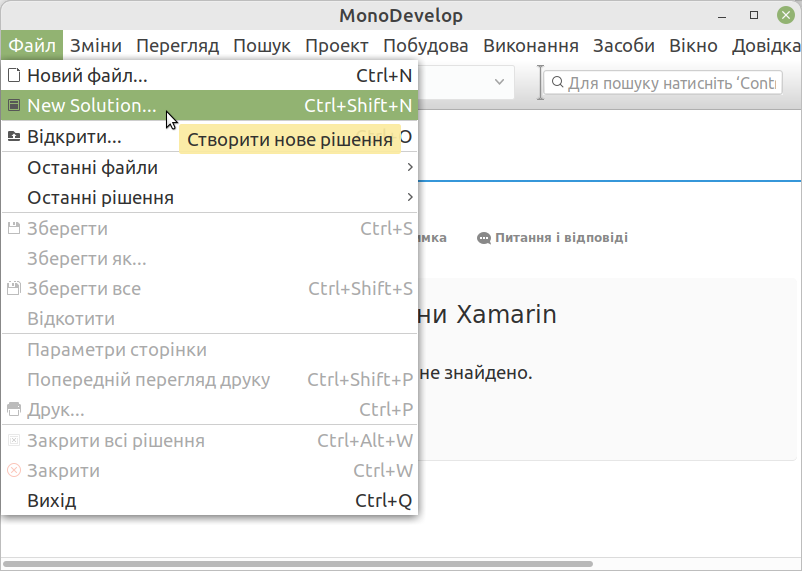The width and height of the screenshot is (802, 571).
Task: Open the Файл menu
Action: tap(32, 46)
